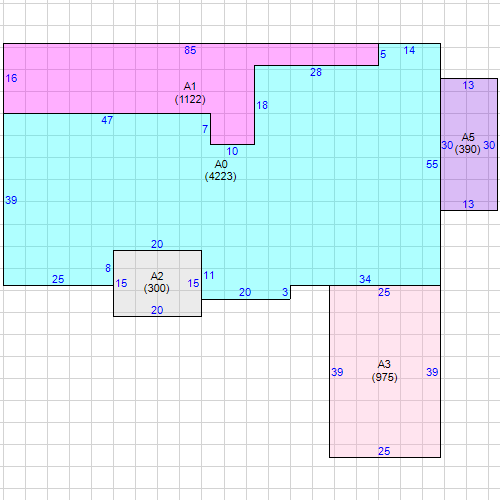
Task: Select the 47 dimension label
Action: coord(107,120)
